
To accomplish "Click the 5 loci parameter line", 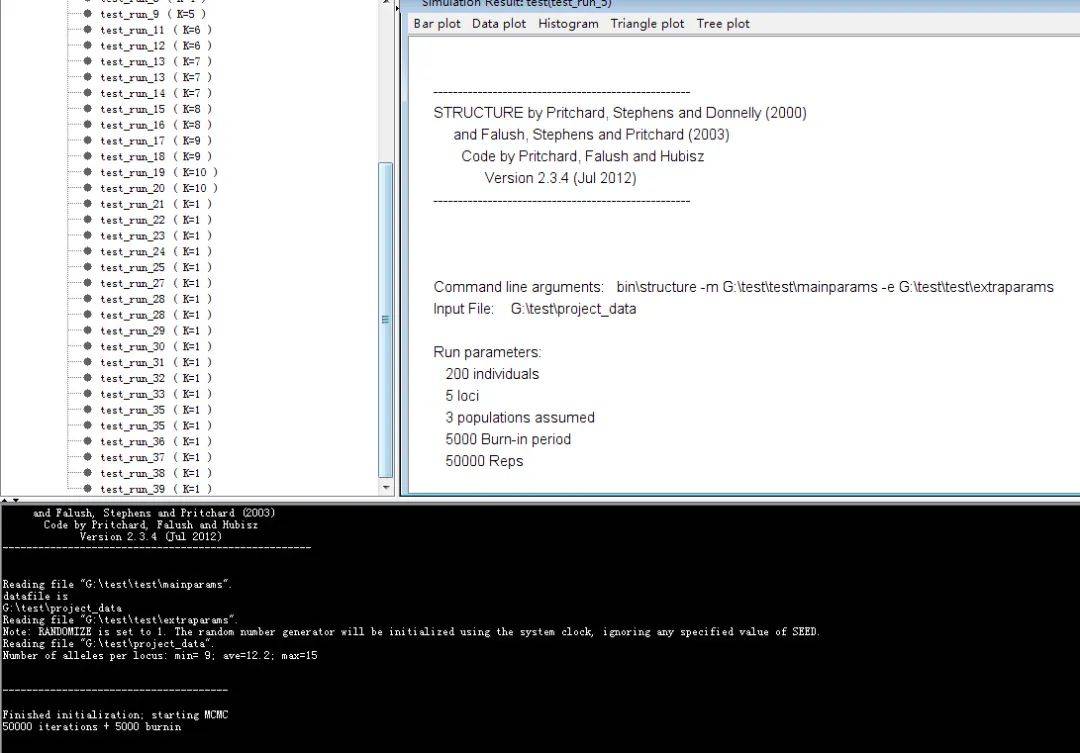I will [x=462, y=395].
